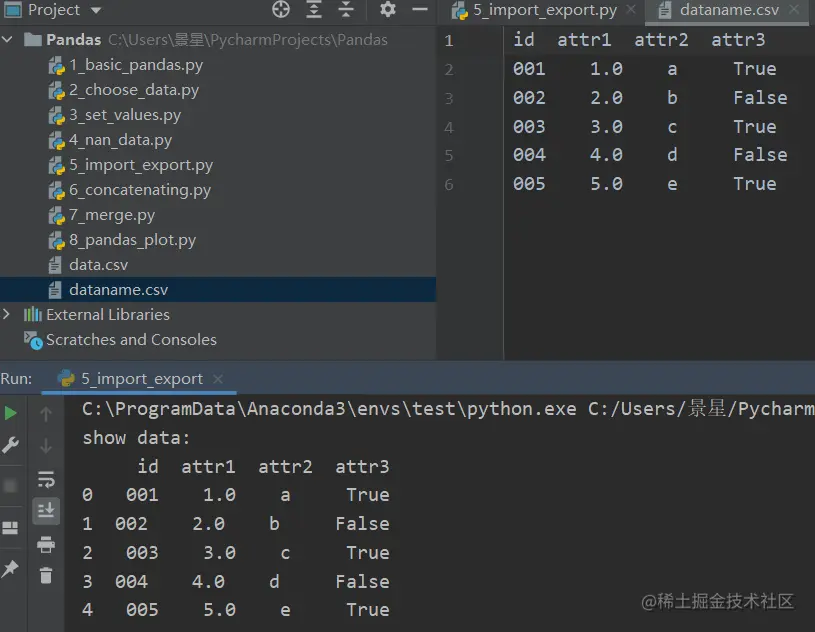815x632 pixels.
Task: Select 1_basic_pandas.py in project tree
Action: click(136, 65)
